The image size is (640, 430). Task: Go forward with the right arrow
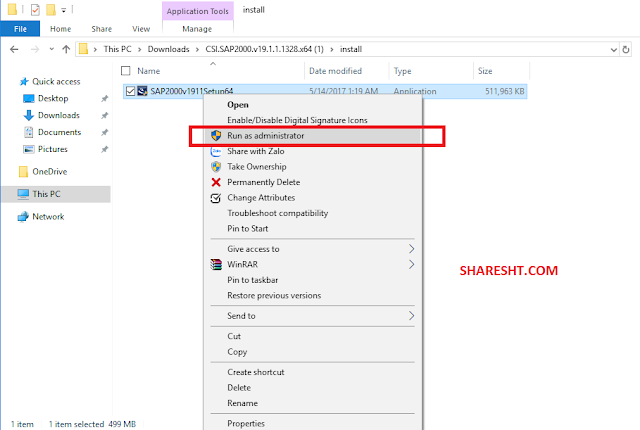pos(35,49)
